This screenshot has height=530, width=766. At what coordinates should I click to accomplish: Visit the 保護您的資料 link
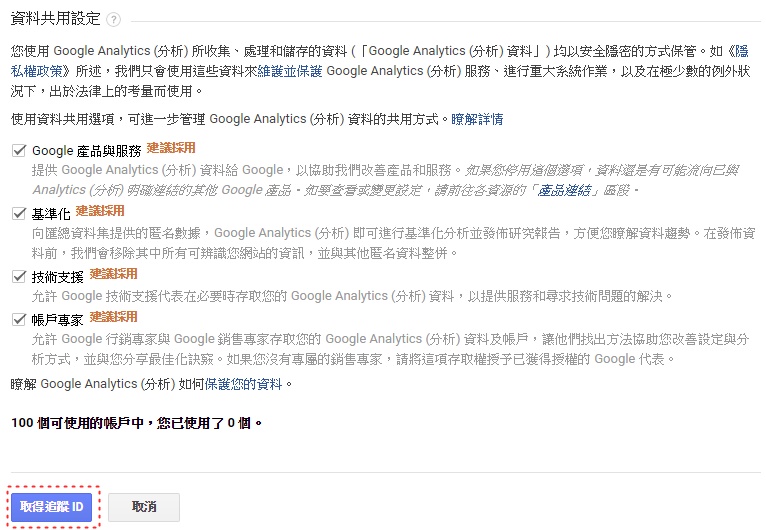(x=243, y=384)
